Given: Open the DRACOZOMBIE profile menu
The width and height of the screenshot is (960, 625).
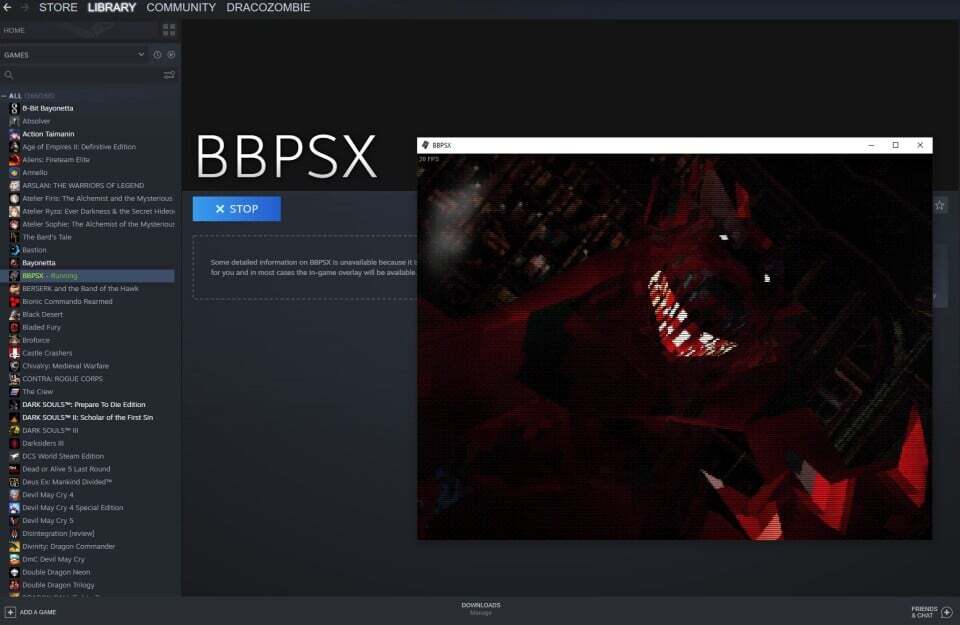Looking at the screenshot, I should click(268, 7).
